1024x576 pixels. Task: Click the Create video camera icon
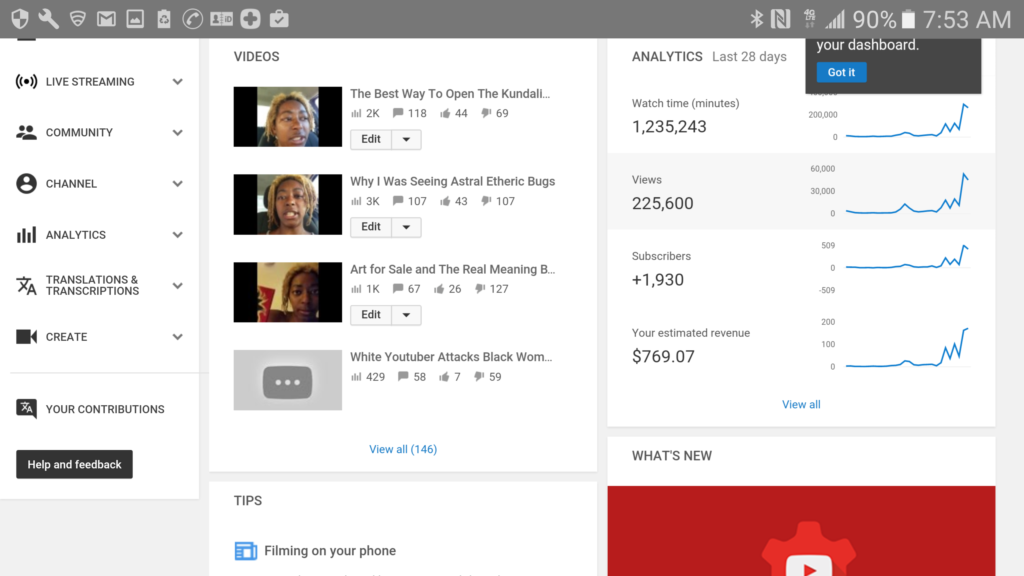(26, 336)
